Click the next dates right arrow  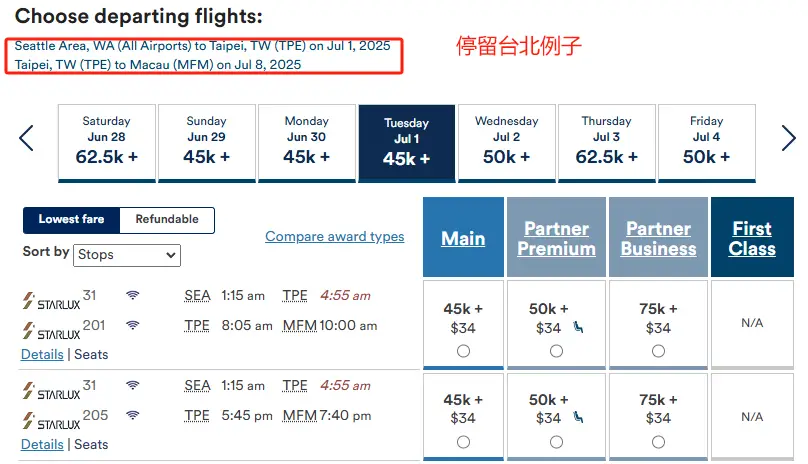click(788, 138)
